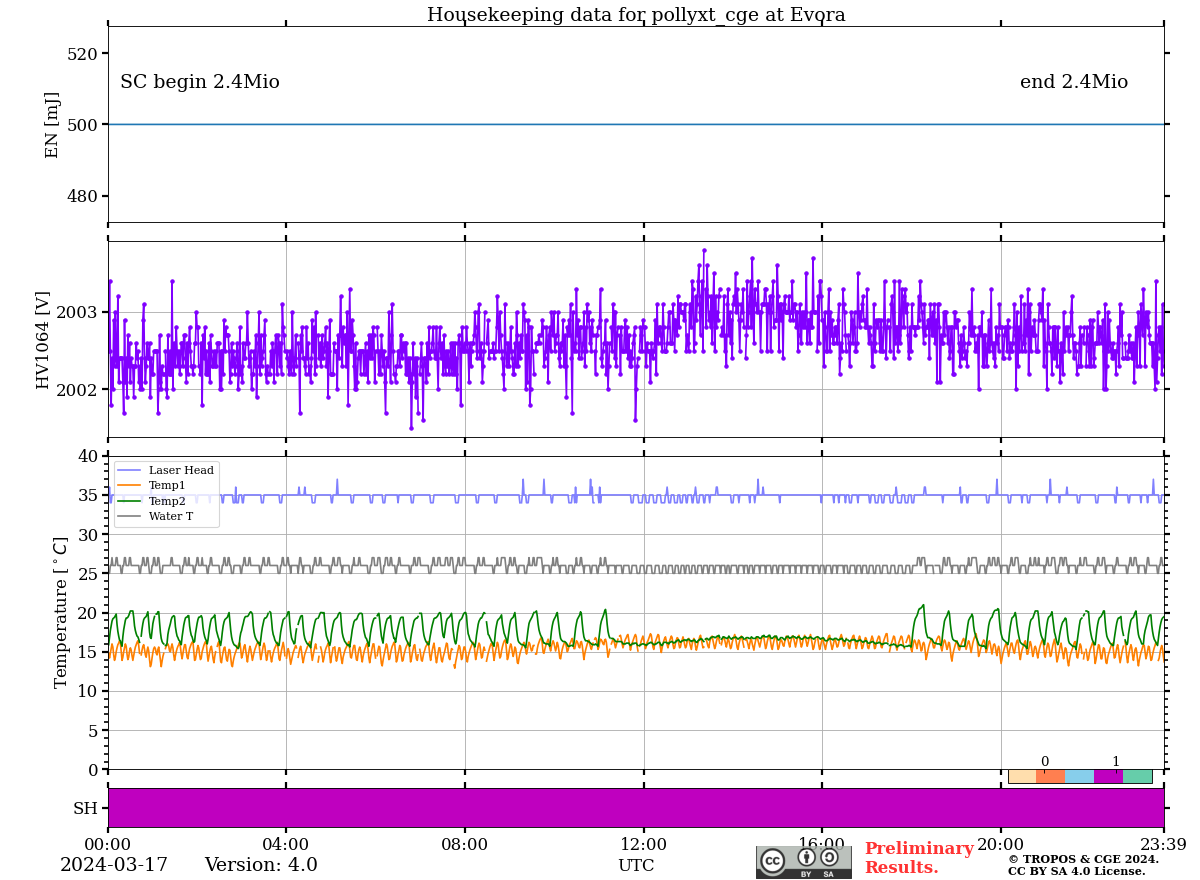This screenshot has height=880, width=1200.
Task: Pick the peach colorbar swatch
Action: pyautogui.click(x=1022, y=776)
